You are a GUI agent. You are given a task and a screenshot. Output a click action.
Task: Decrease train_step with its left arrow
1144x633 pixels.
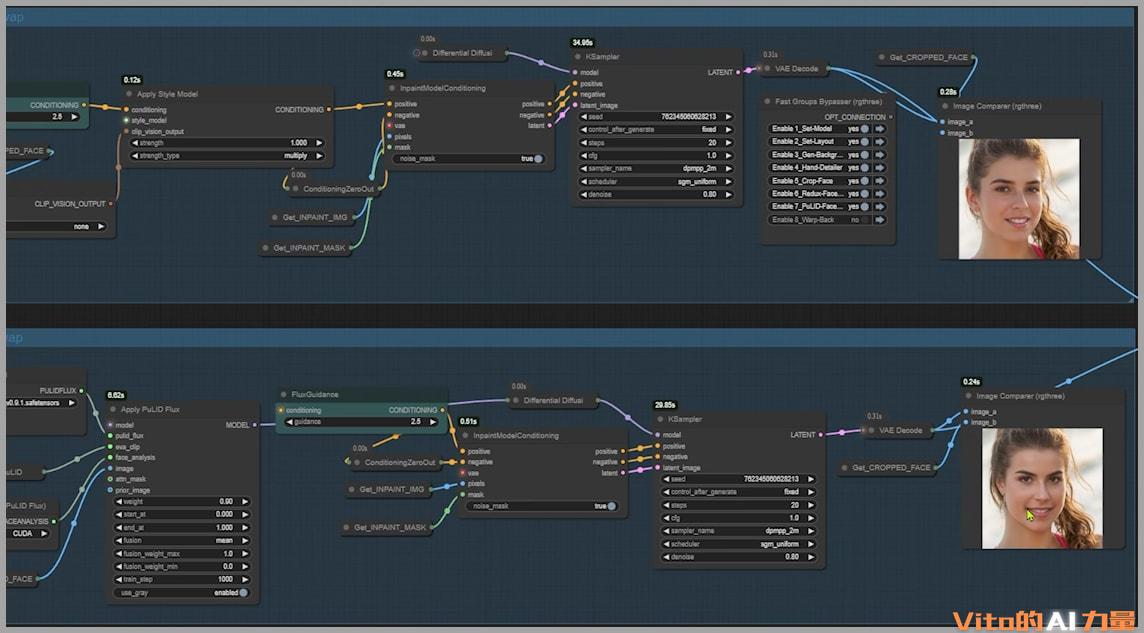120,579
